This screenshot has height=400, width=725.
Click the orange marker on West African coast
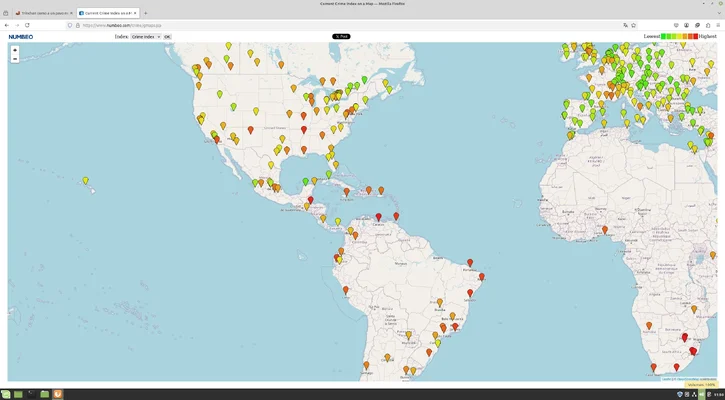[605, 229]
